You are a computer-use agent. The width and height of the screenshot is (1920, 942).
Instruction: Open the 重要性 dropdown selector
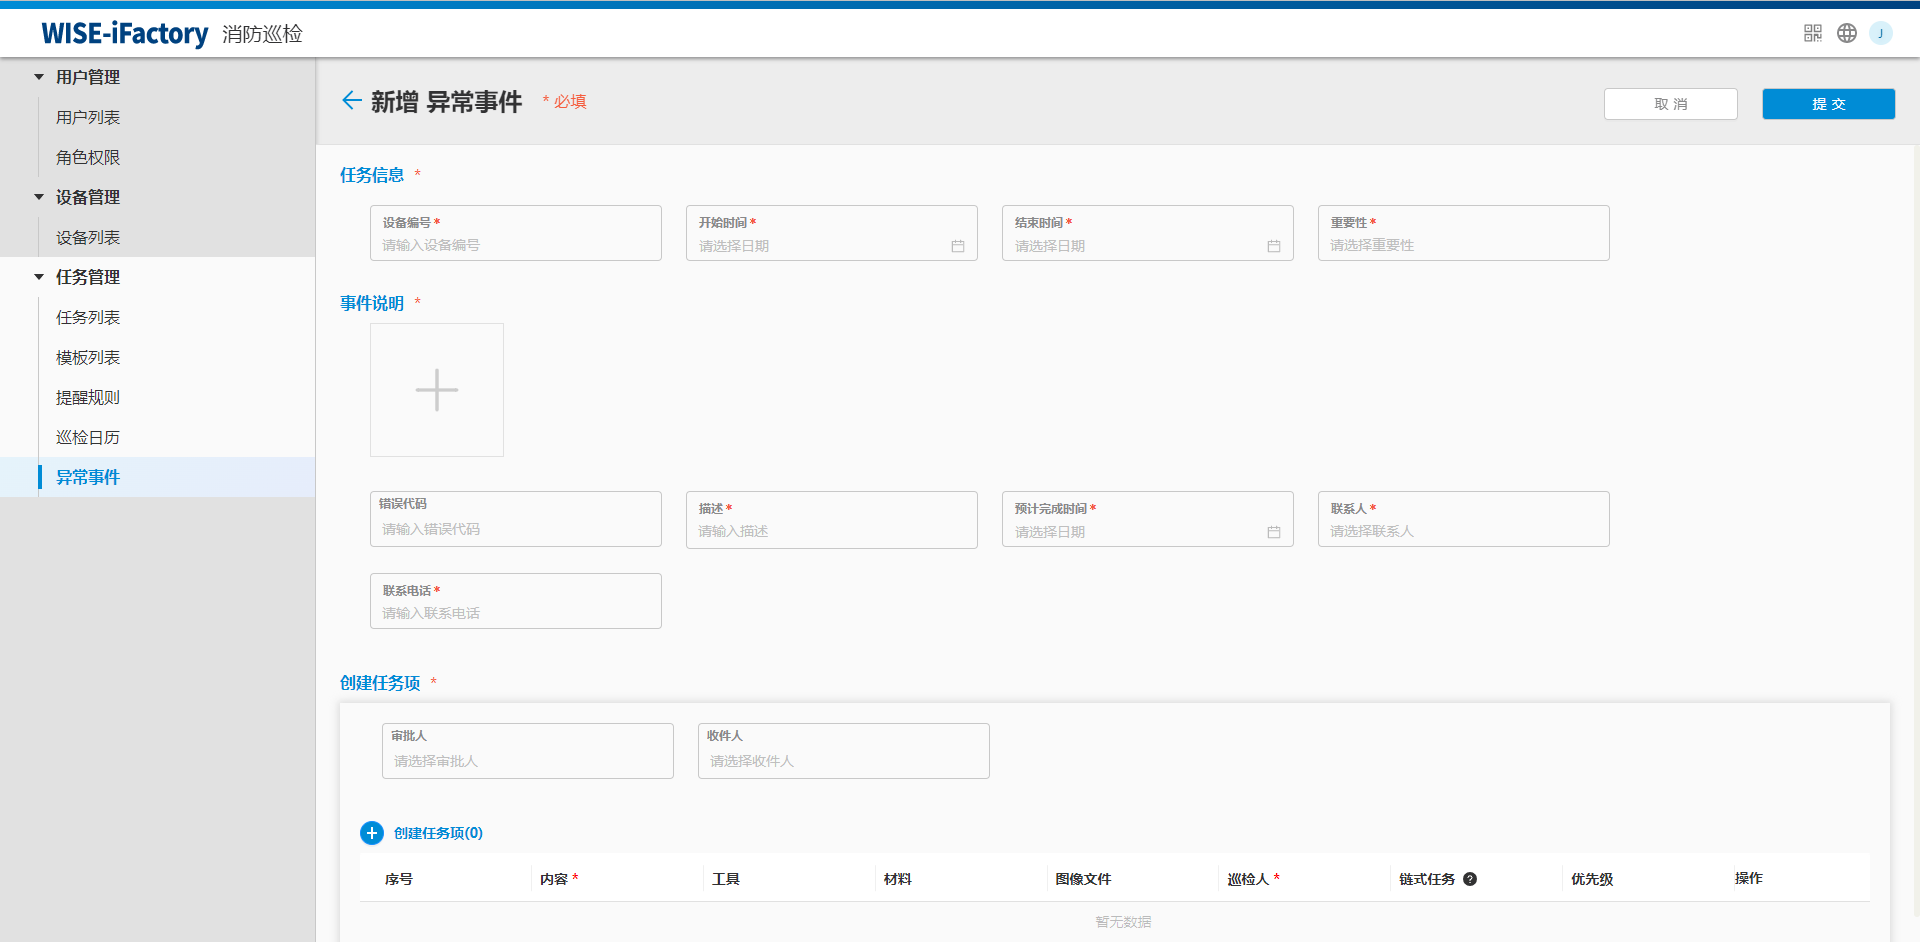(x=1462, y=245)
